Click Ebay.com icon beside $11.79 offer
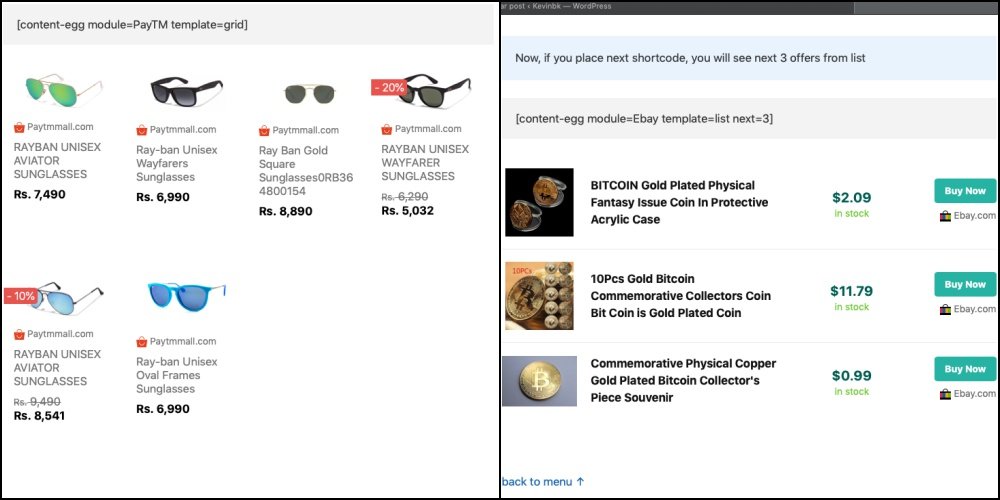1000x500 pixels. click(x=944, y=309)
